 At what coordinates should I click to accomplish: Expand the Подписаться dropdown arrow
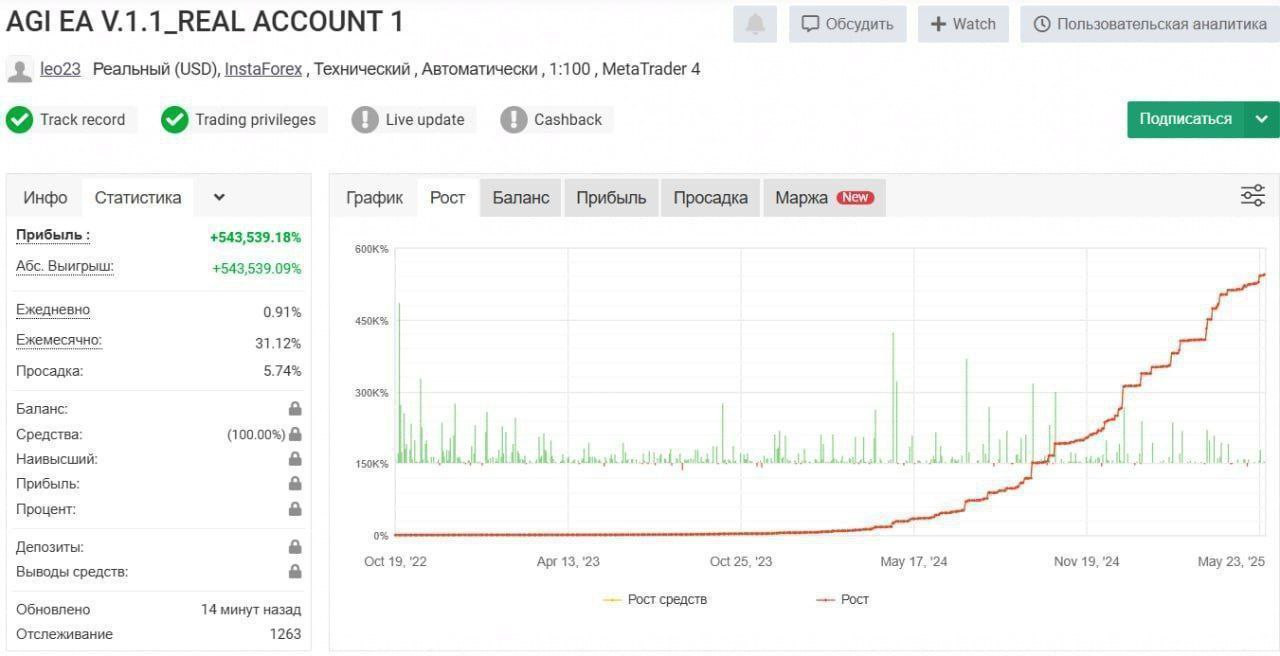point(1262,119)
